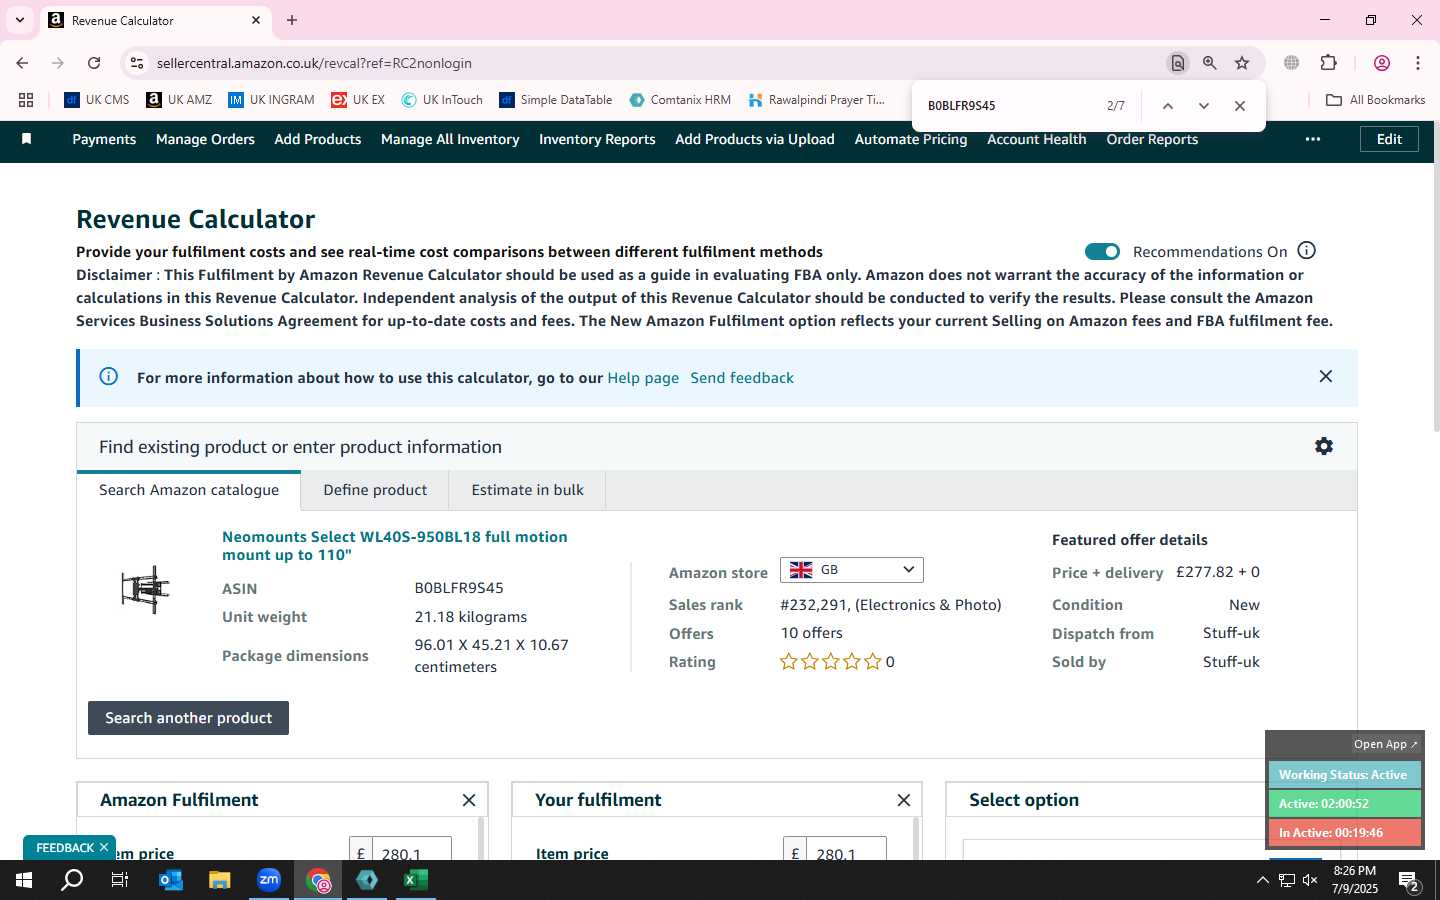
Task: Open Simple DataTable bookmark
Action: pos(556,100)
